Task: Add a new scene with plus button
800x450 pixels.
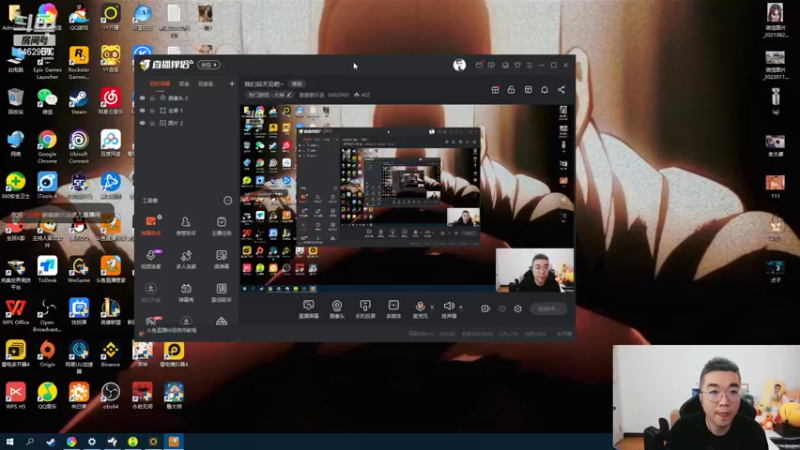Action: 232,84
